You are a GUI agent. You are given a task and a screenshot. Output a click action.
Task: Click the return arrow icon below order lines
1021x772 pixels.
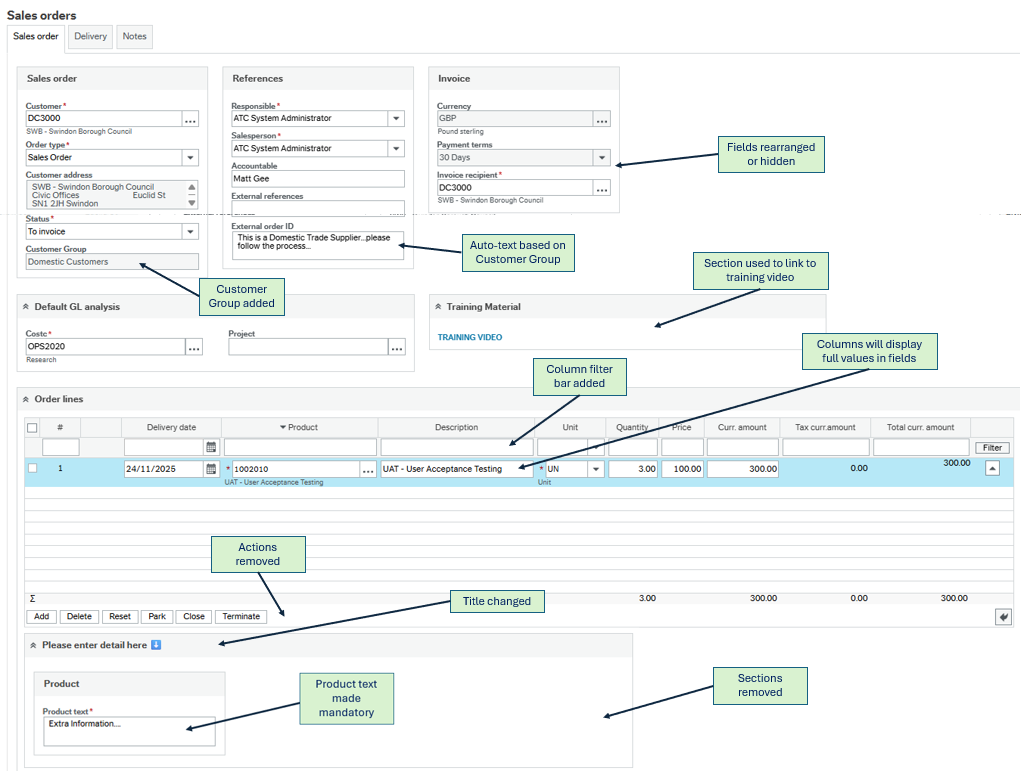pos(1003,617)
